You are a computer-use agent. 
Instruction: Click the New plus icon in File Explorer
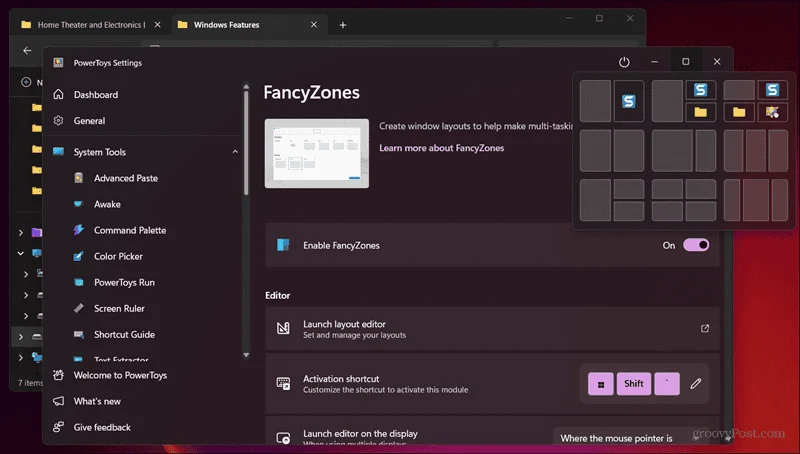pos(26,82)
